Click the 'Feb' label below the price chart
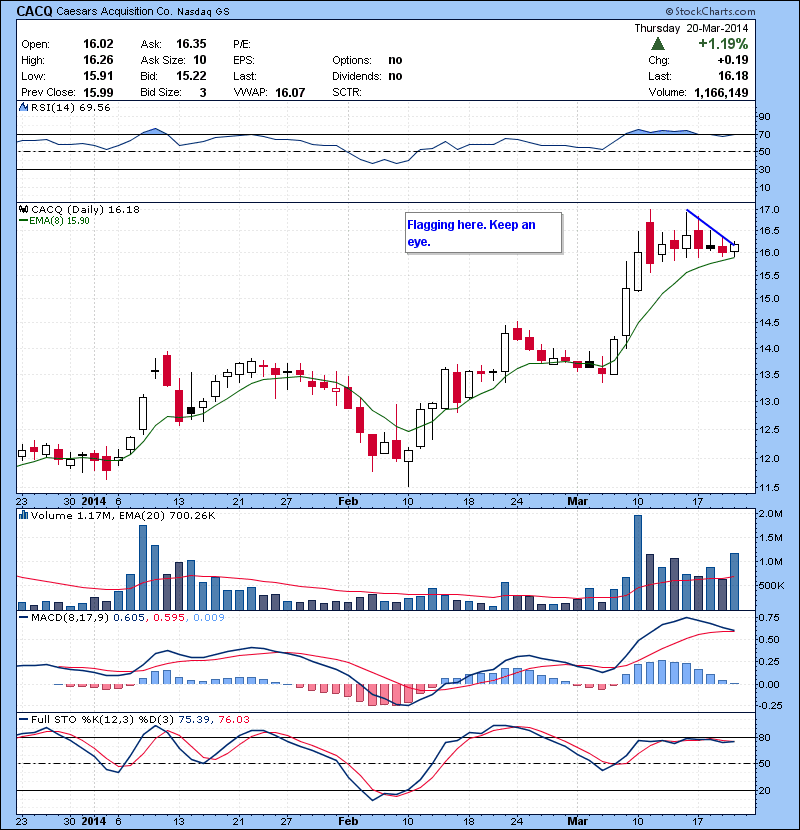The width and height of the screenshot is (800, 830). click(347, 501)
